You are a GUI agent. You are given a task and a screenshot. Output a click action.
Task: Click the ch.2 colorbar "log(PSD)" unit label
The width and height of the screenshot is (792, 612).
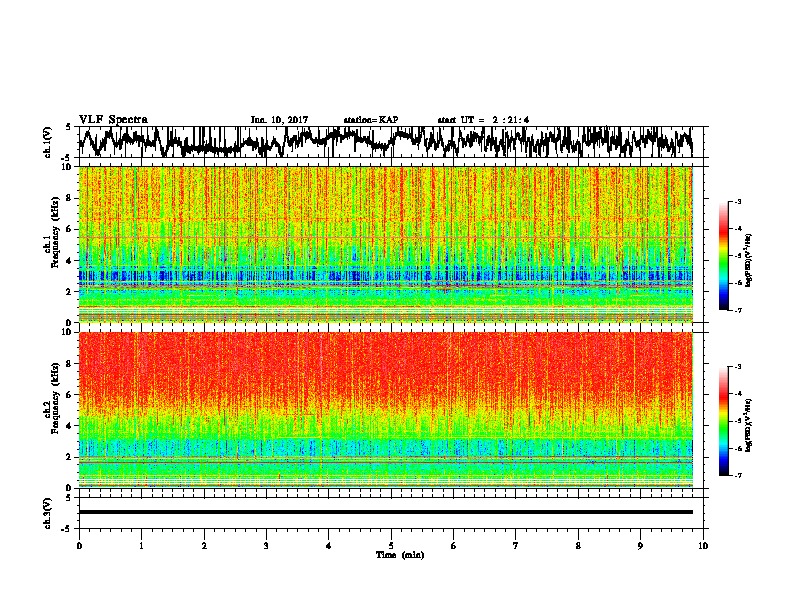tap(749, 425)
